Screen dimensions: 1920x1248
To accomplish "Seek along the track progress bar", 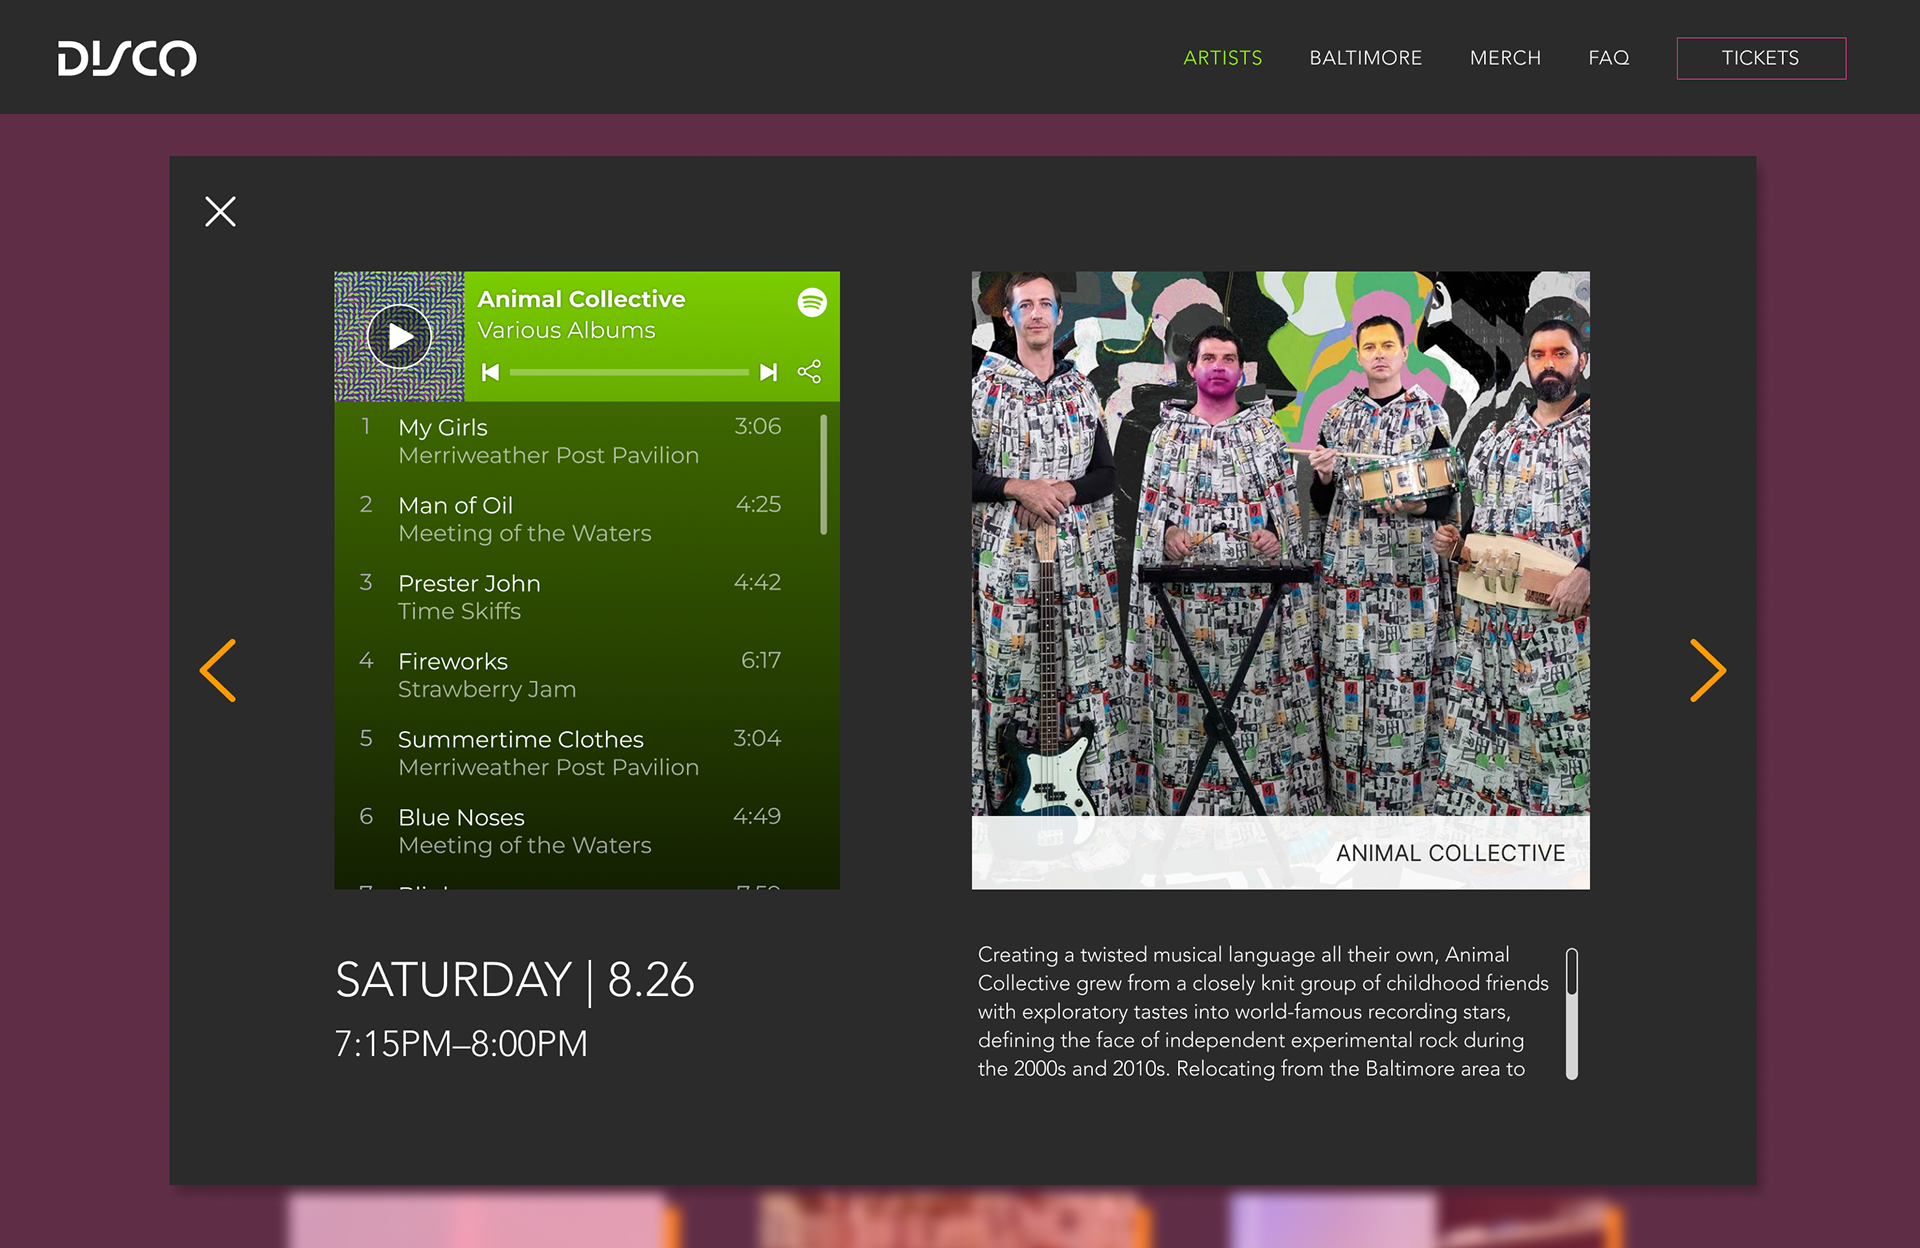I will pyautogui.click(x=629, y=372).
